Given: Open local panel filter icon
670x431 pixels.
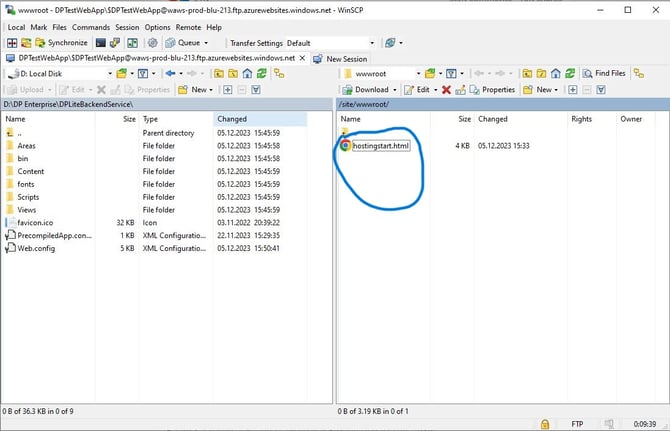Looking at the screenshot, I should [x=143, y=73].
